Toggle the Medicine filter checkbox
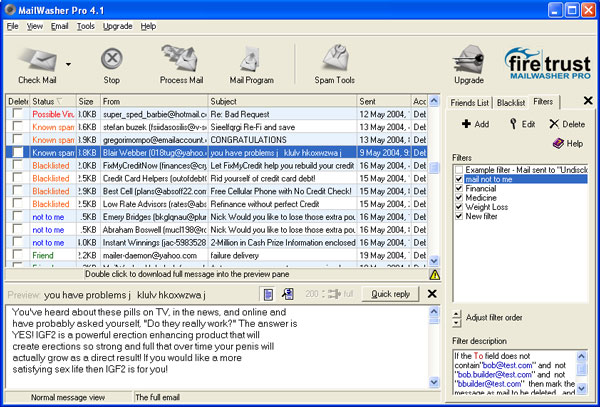 tap(459, 198)
